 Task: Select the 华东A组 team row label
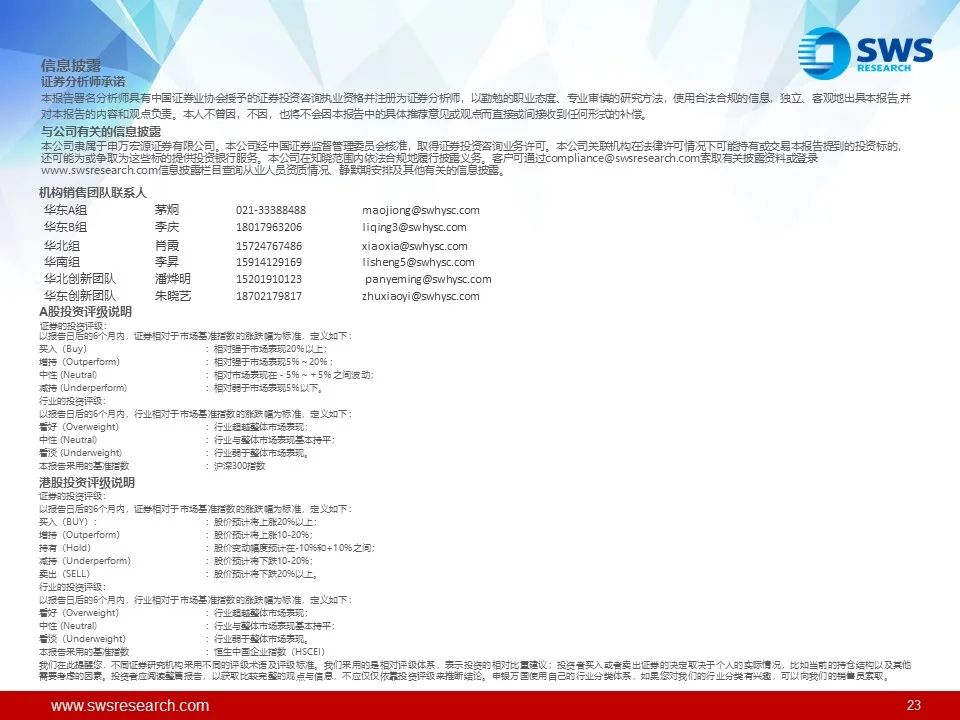tap(66, 210)
